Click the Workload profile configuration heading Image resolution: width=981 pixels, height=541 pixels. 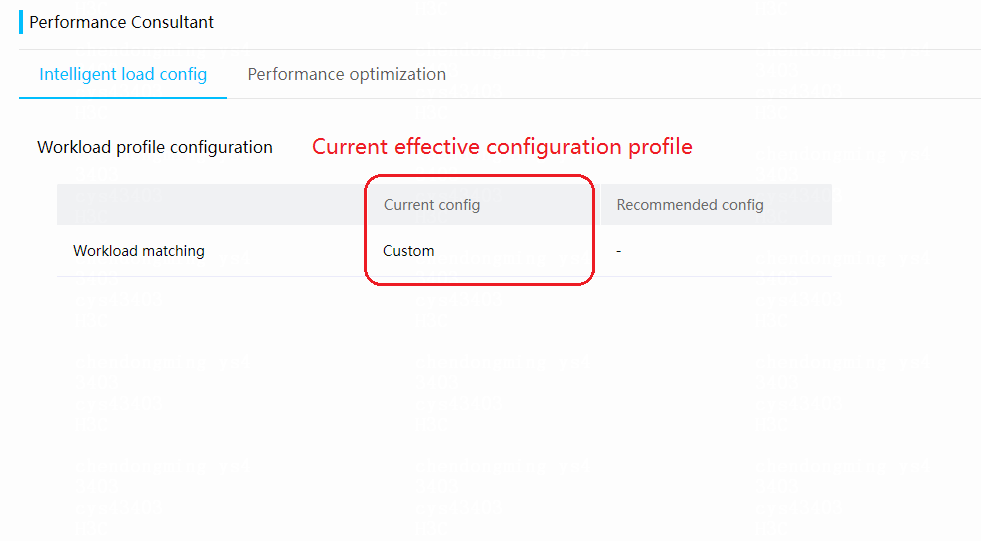pyautogui.click(x=155, y=148)
